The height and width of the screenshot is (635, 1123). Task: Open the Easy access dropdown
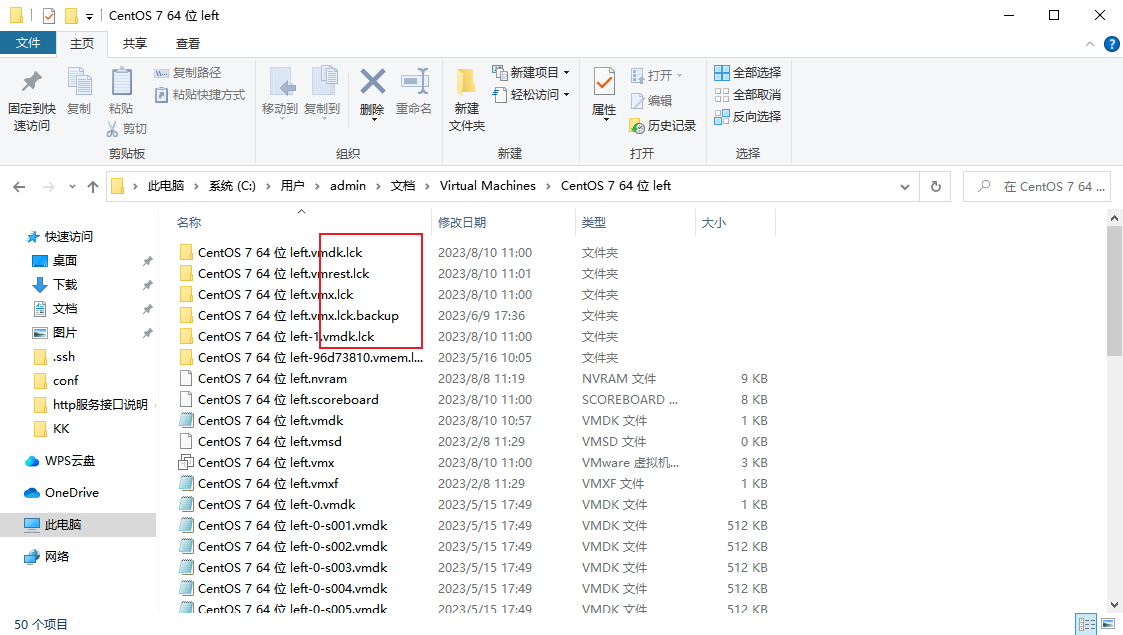click(x=531, y=94)
